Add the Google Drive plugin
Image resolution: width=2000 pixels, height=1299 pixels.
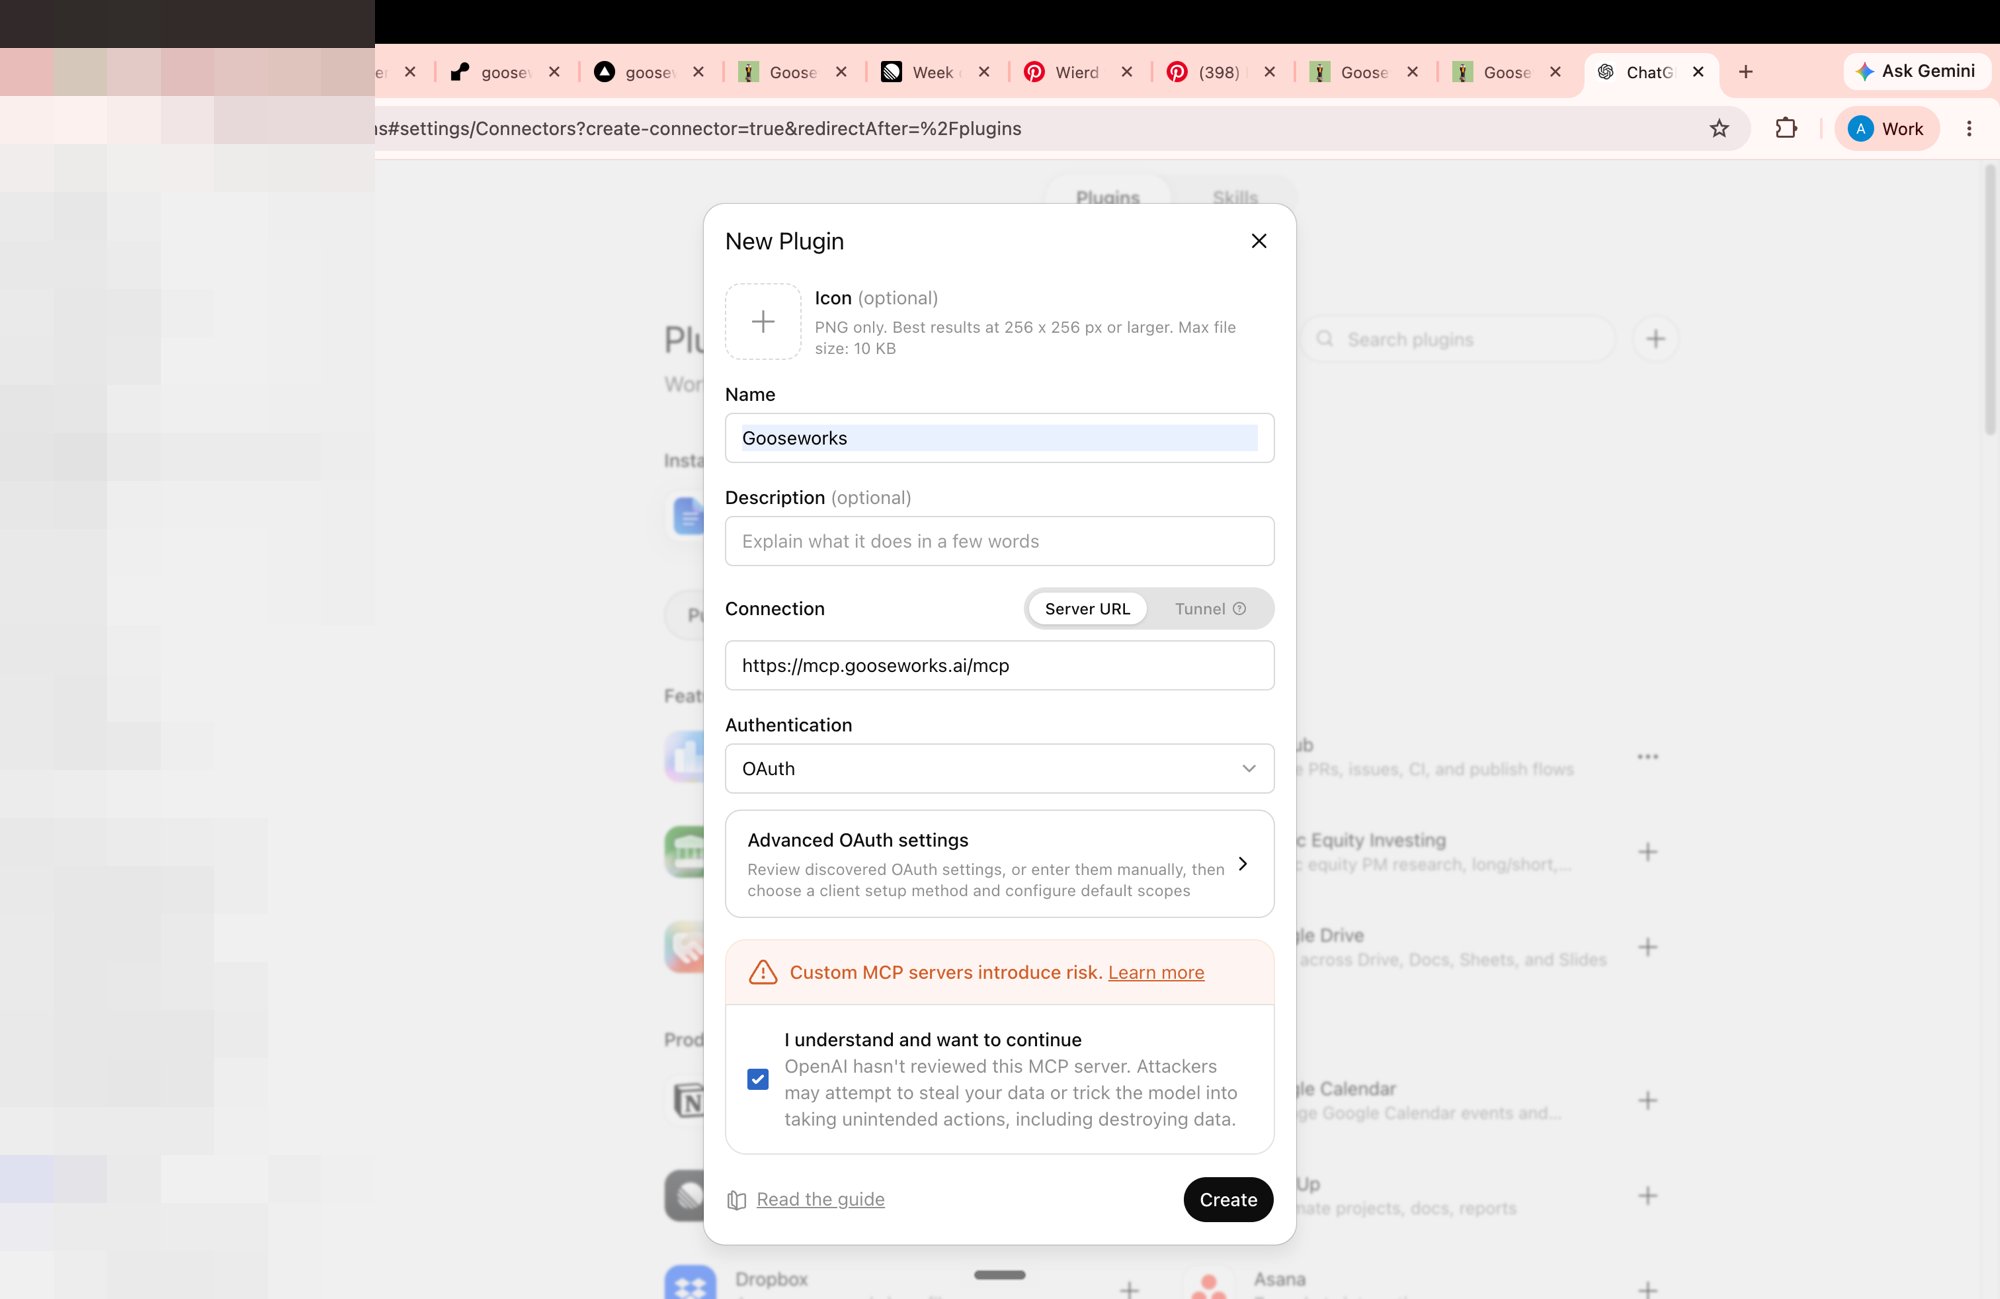click(1648, 947)
